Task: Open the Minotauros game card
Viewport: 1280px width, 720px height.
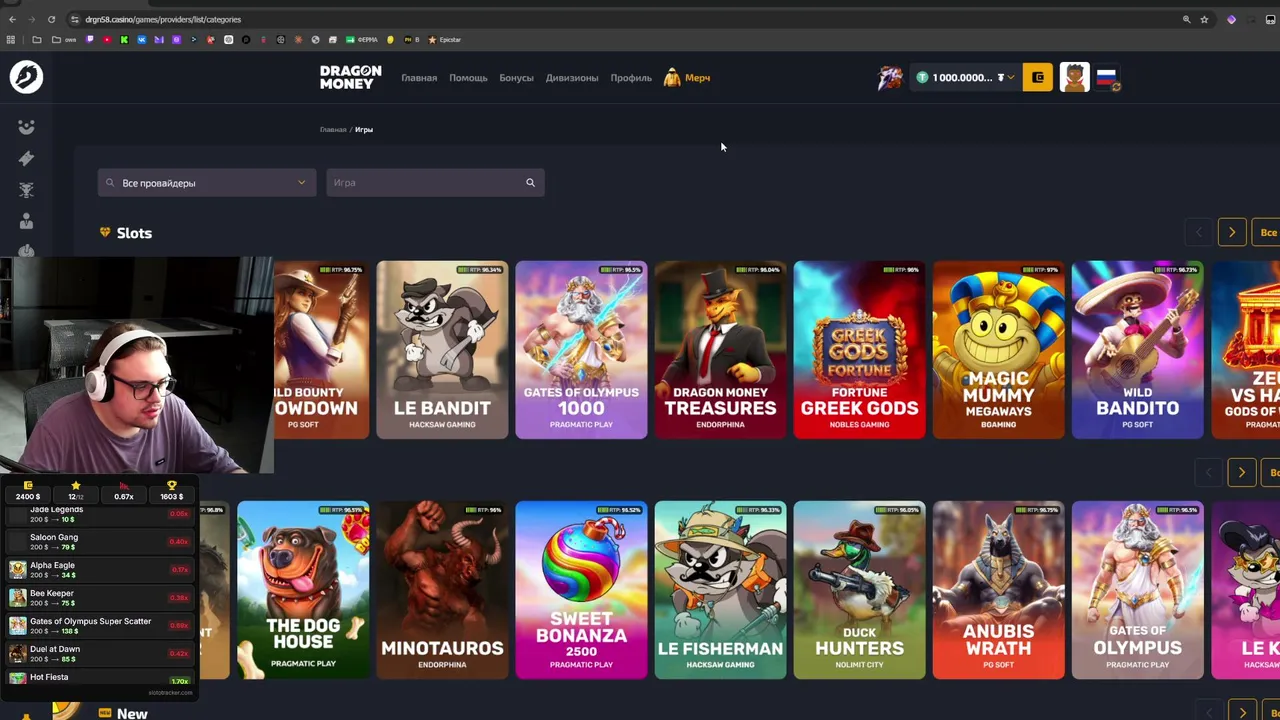Action: pyautogui.click(x=442, y=590)
